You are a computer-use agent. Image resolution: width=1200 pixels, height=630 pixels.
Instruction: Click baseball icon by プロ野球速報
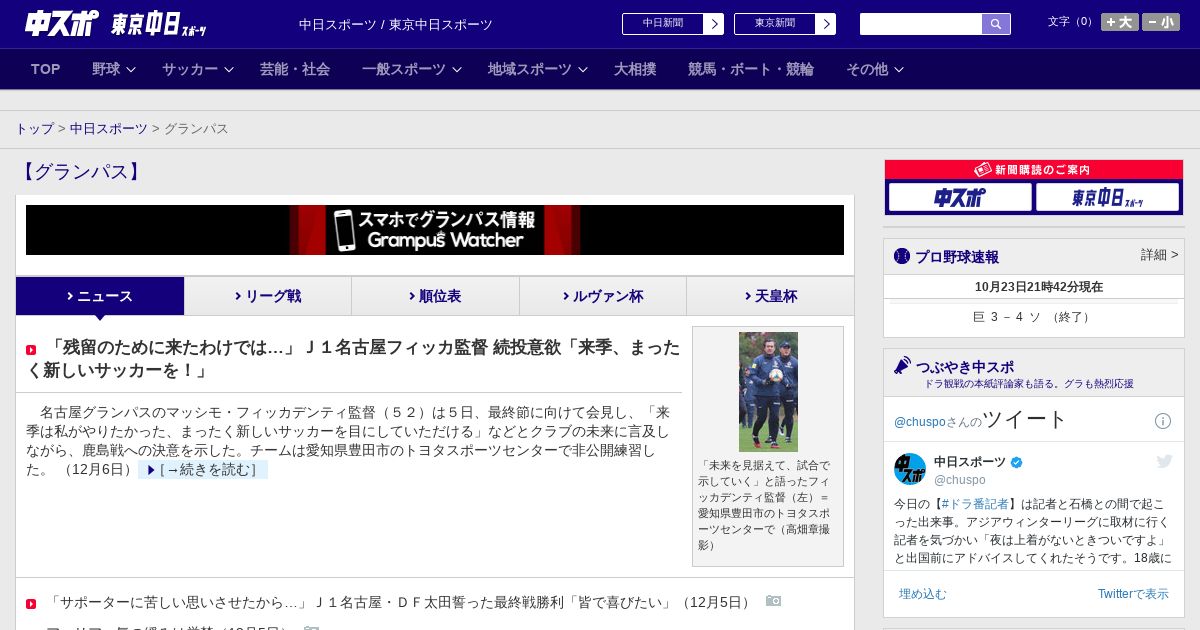coord(902,256)
